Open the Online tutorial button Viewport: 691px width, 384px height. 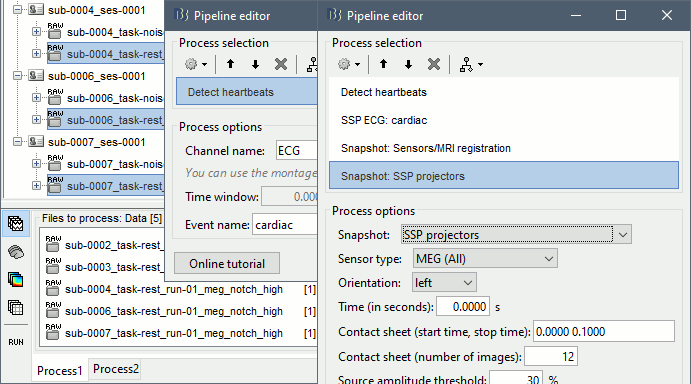click(227, 264)
